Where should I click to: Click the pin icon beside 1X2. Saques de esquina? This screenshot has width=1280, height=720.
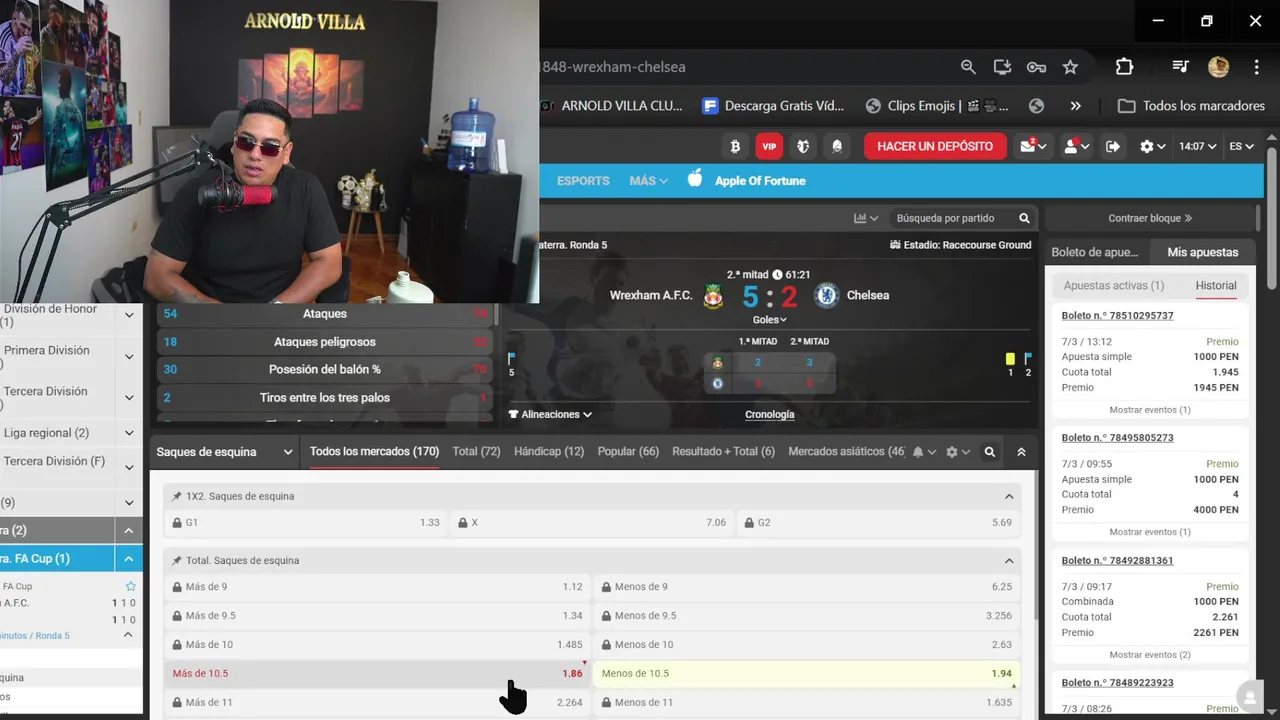[x=177, y=496]
